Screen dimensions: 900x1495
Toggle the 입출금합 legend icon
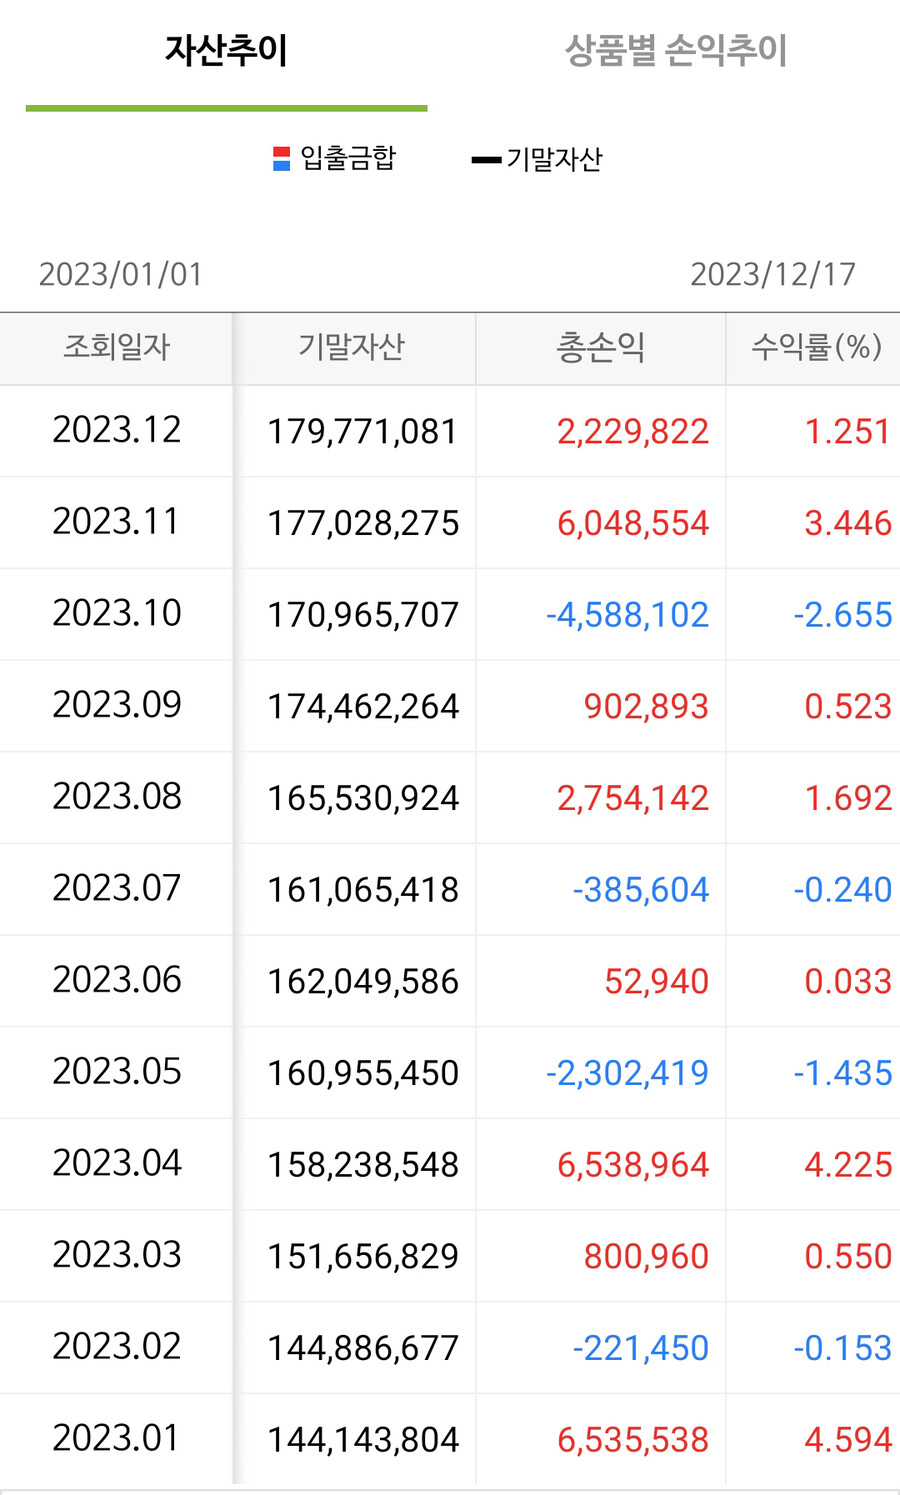tap(281, 159)
